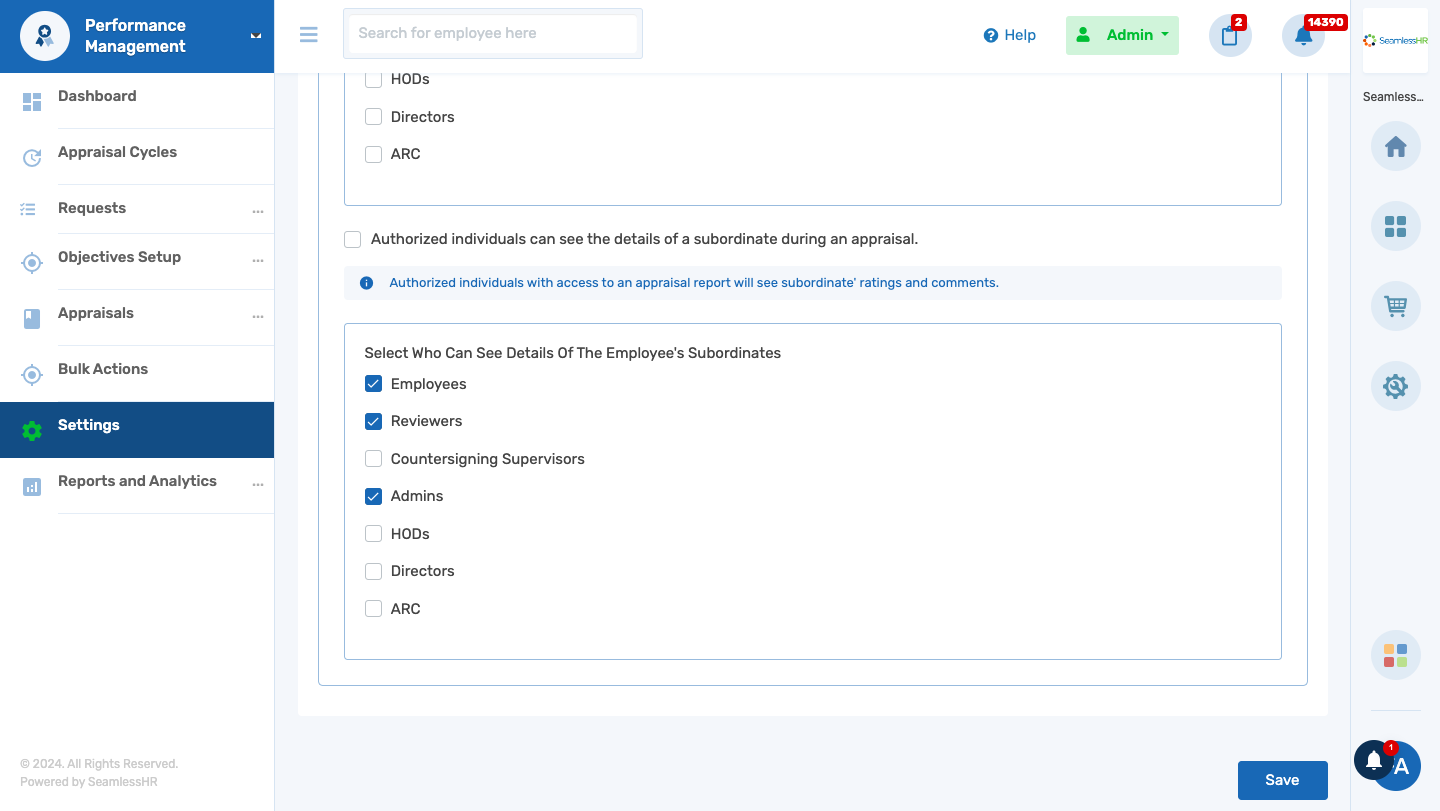This screenshot has height=811, width=1440.
Task: Check Authorized individuals can see subordinate details
Action: 352,239
